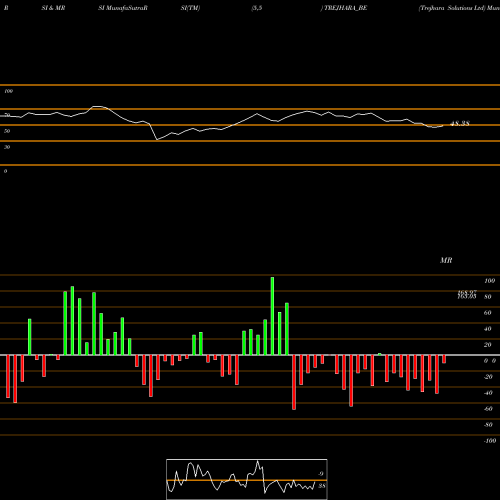This screenshot has width=500, height=500.
Task: Click the 'SI(TM)' header label
Action: 190,8
